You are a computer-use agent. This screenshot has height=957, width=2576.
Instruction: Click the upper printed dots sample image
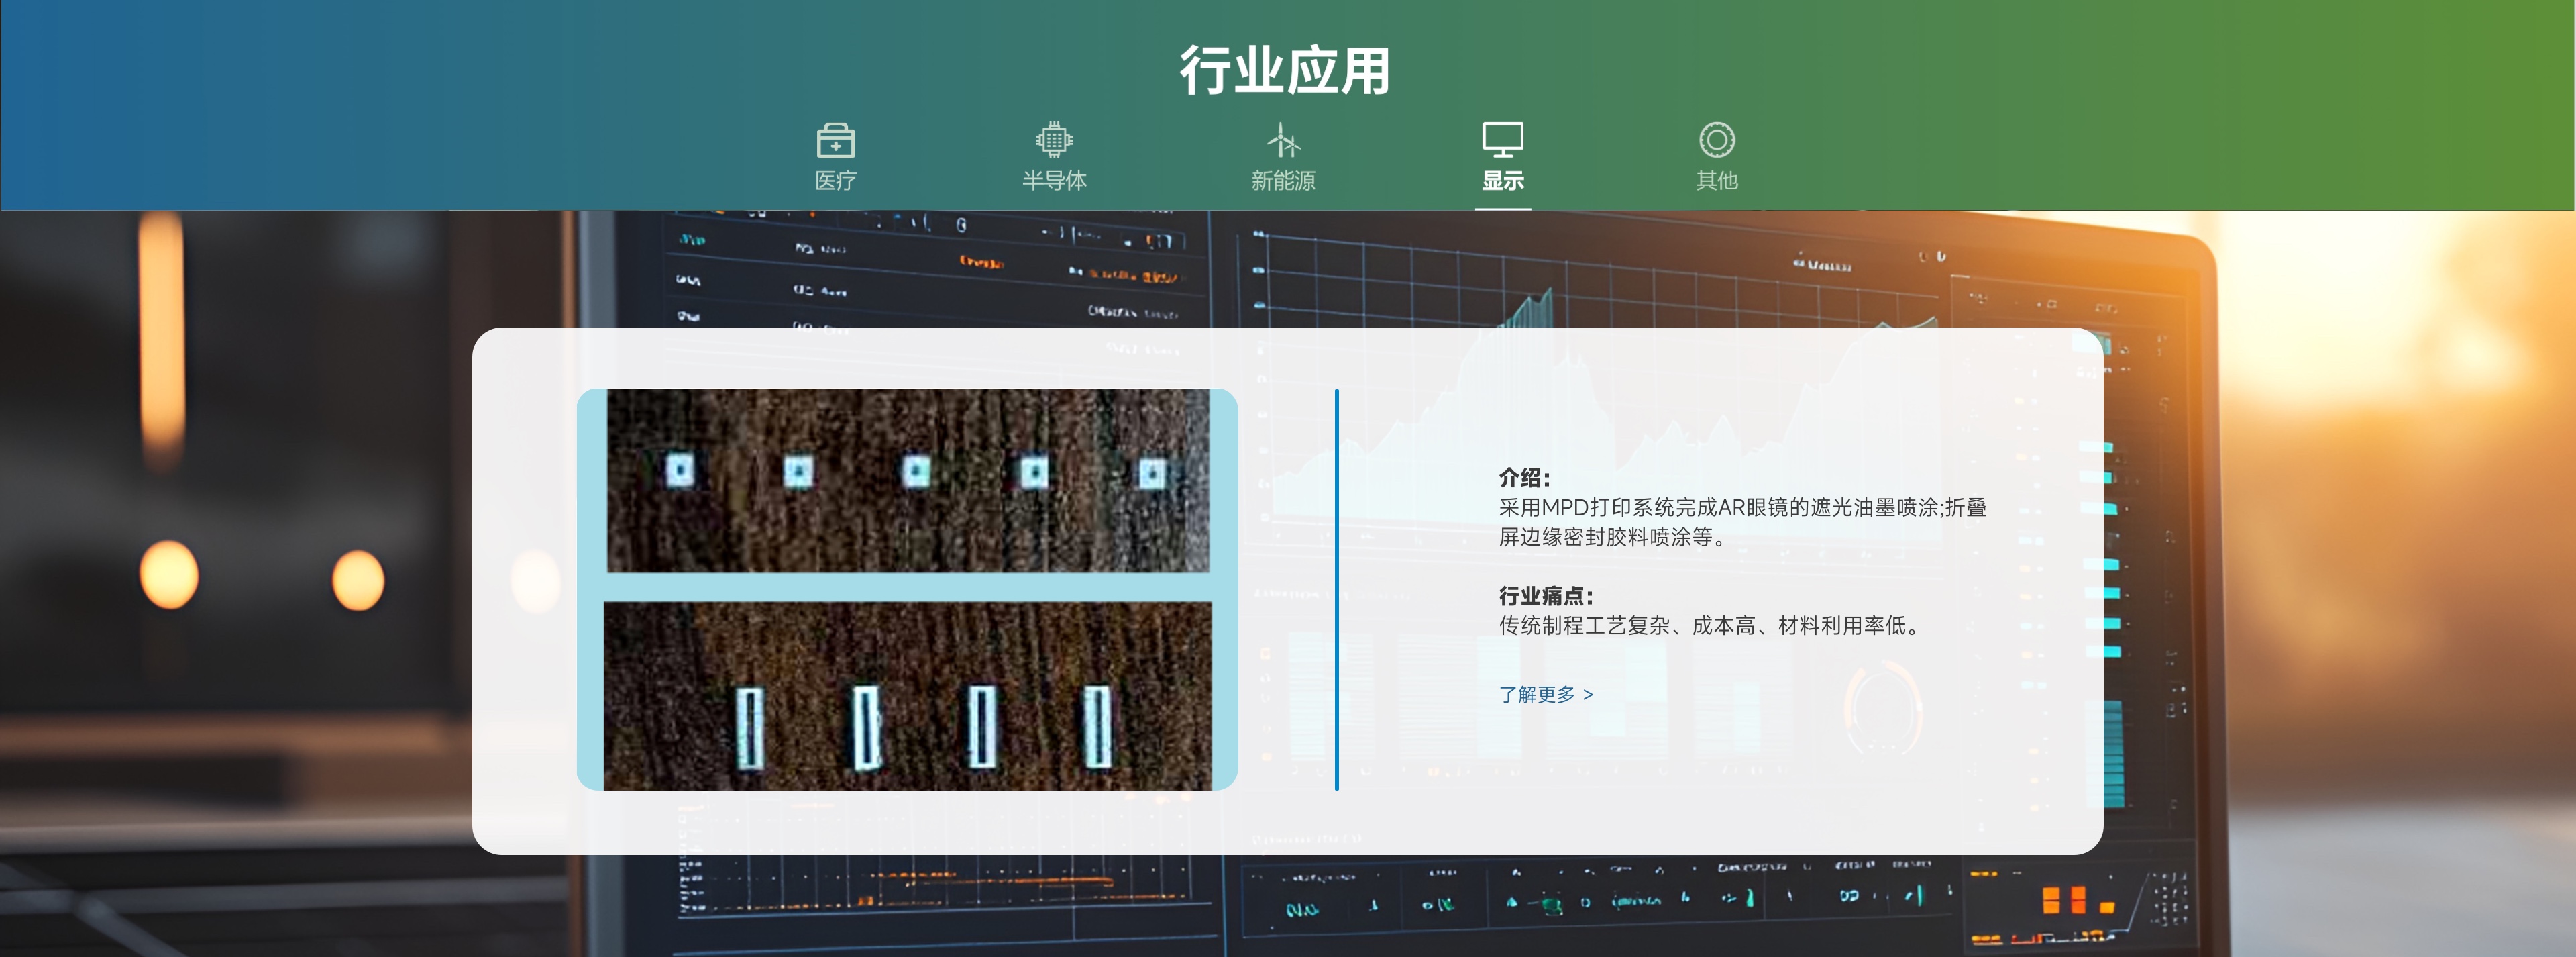(908, 481)
